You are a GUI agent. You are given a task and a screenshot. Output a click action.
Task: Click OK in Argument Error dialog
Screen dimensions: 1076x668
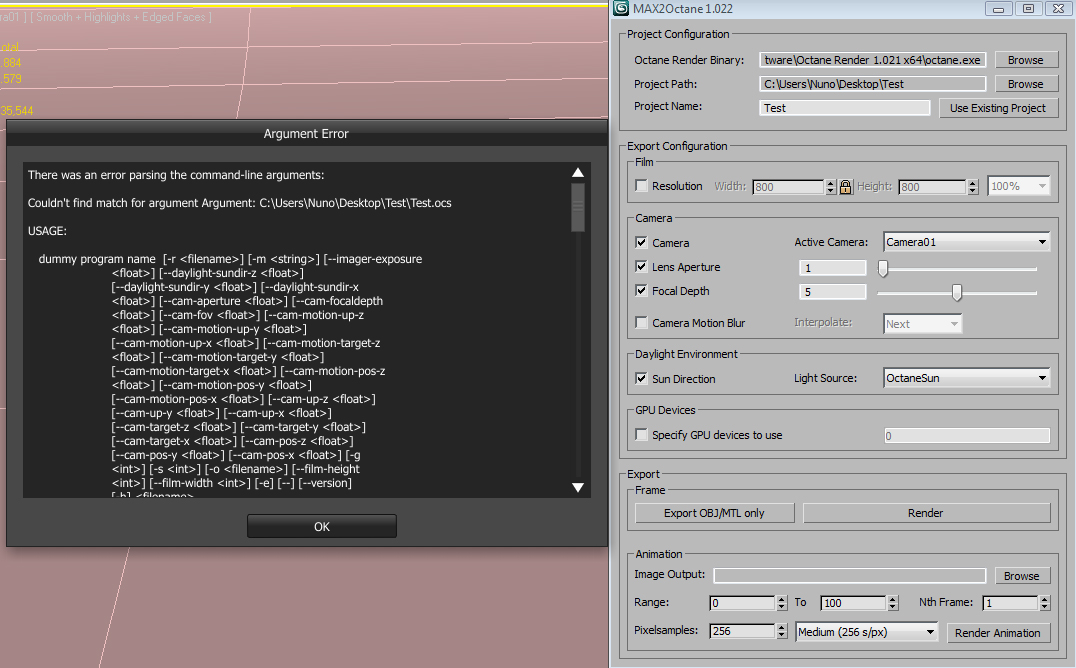coord(322,527)
